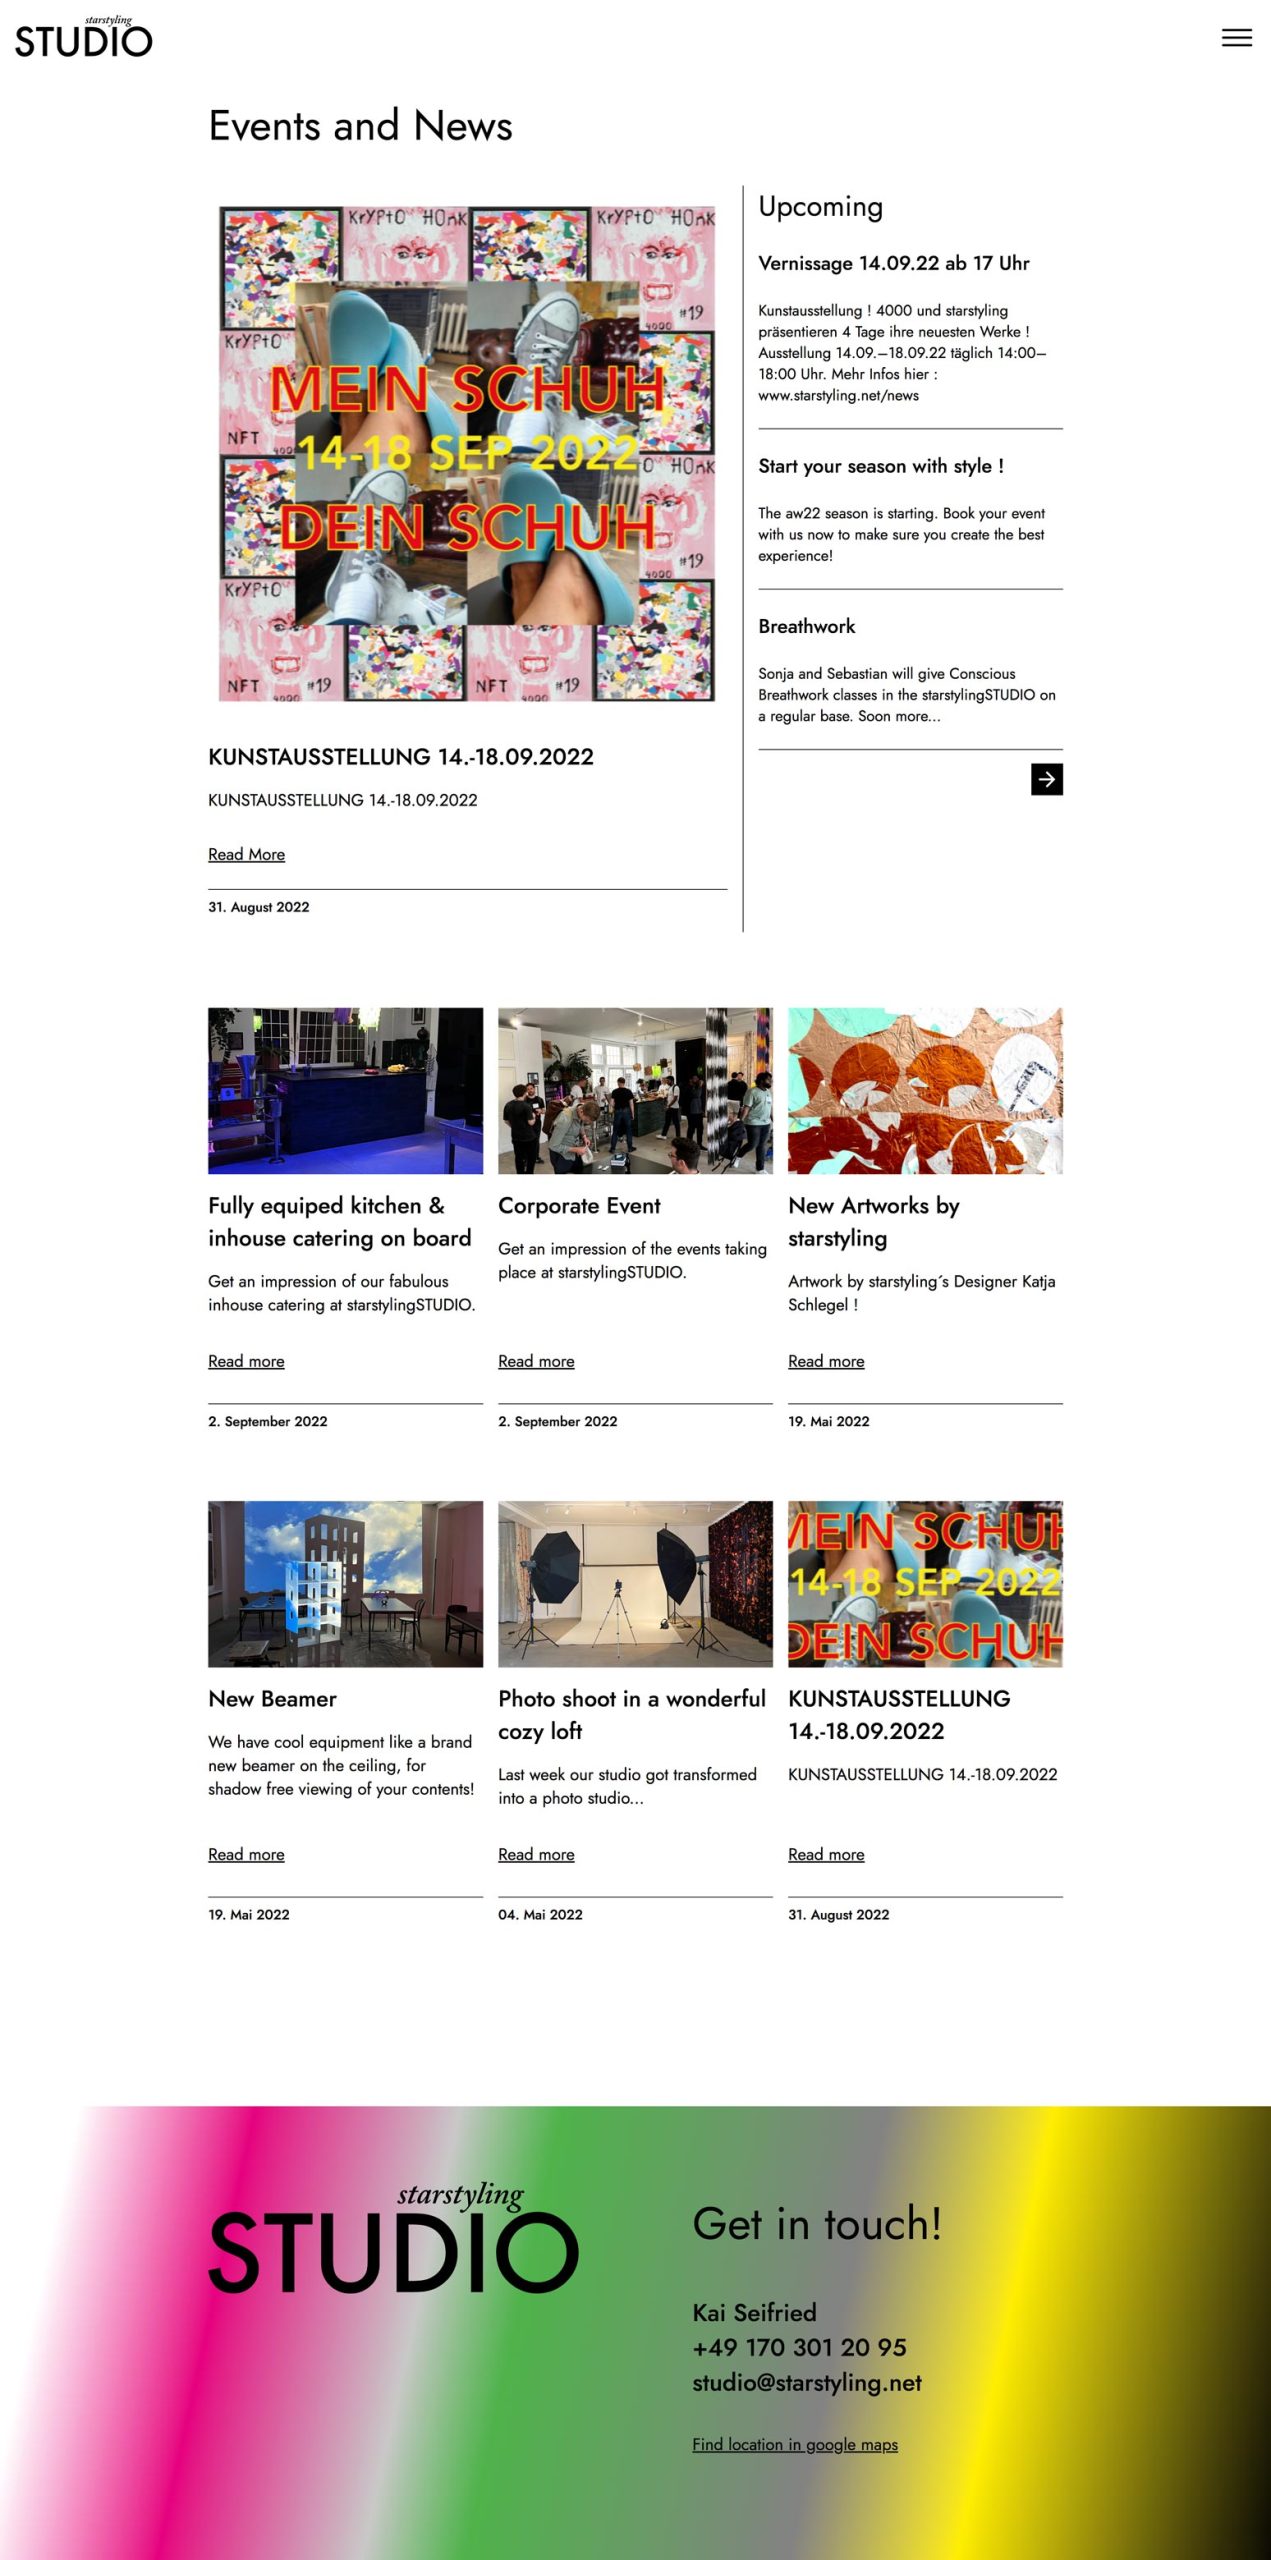Click Read More under featured Kunstausstellung post
This screenshot has width=1271, height=2560.
pyautogui.click(x=246, y=854)
